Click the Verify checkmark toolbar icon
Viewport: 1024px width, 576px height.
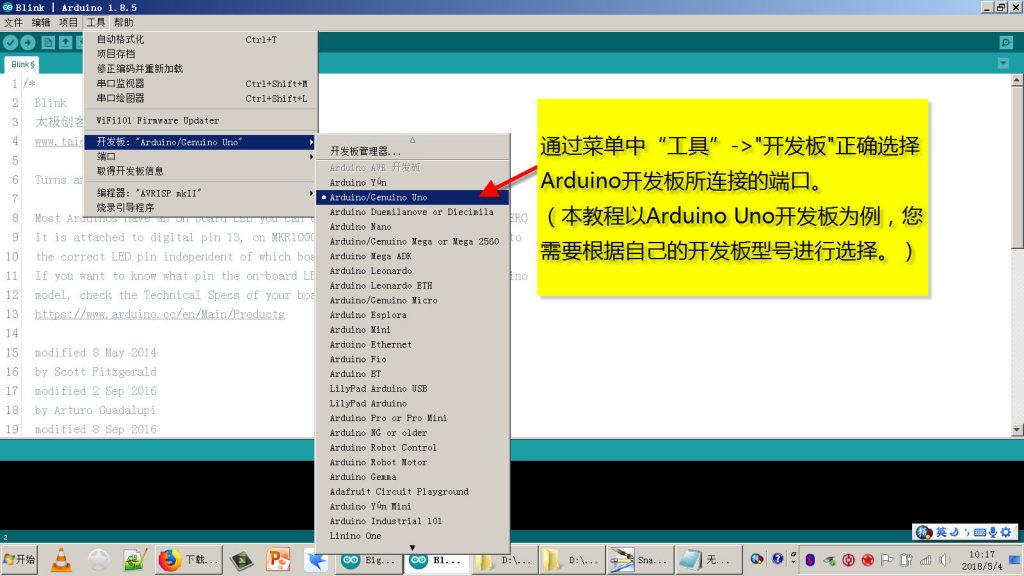(x=10, y=42)
